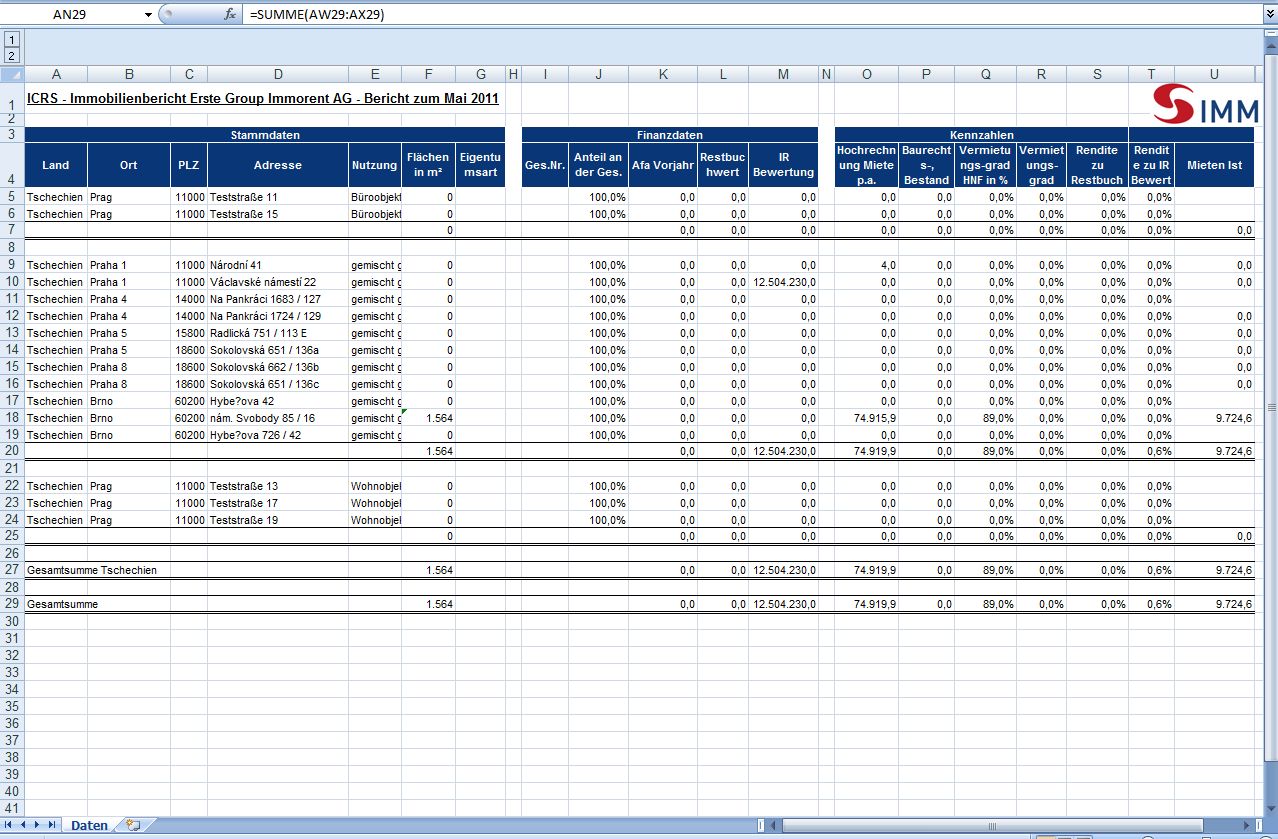Select the cell 'Václavské náměstí 22'
The height and width of the screenshot is (839, 1278).
(278, 282)
